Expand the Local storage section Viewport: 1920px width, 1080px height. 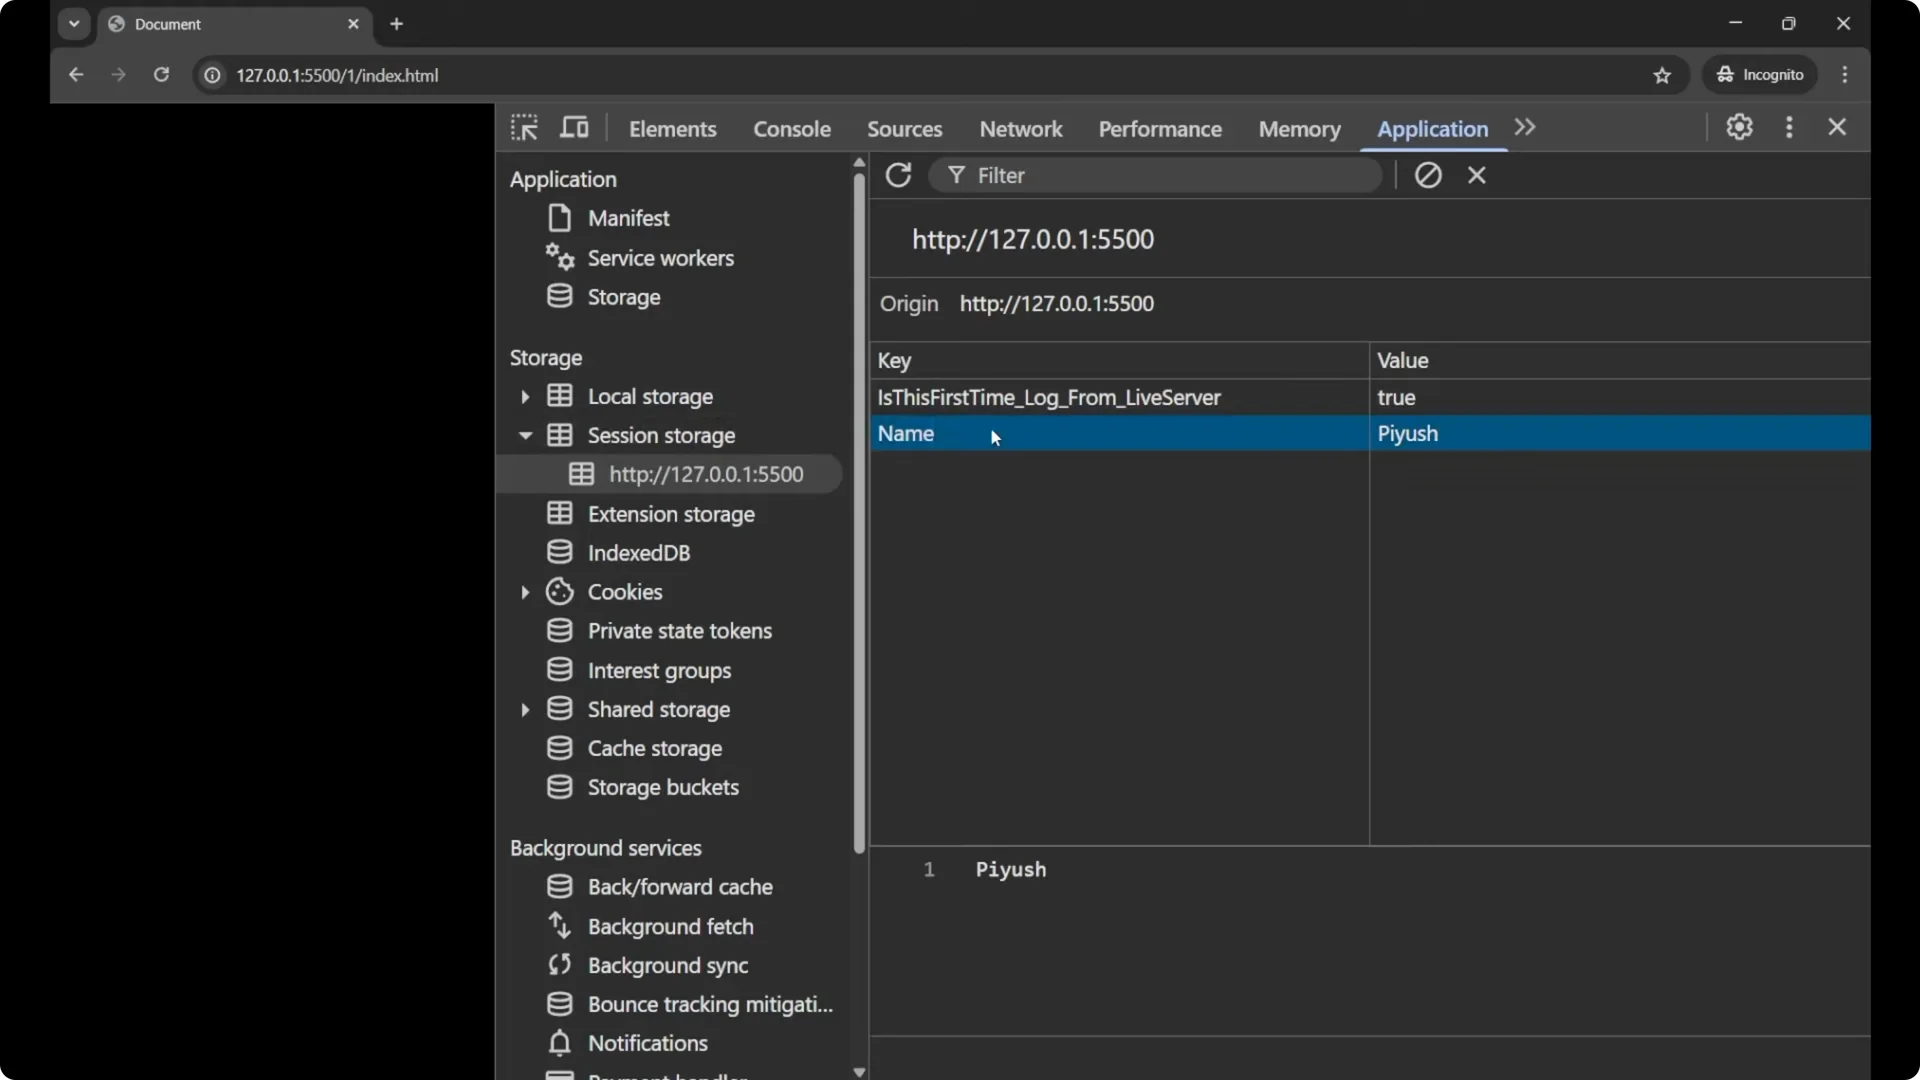point(526,396)
